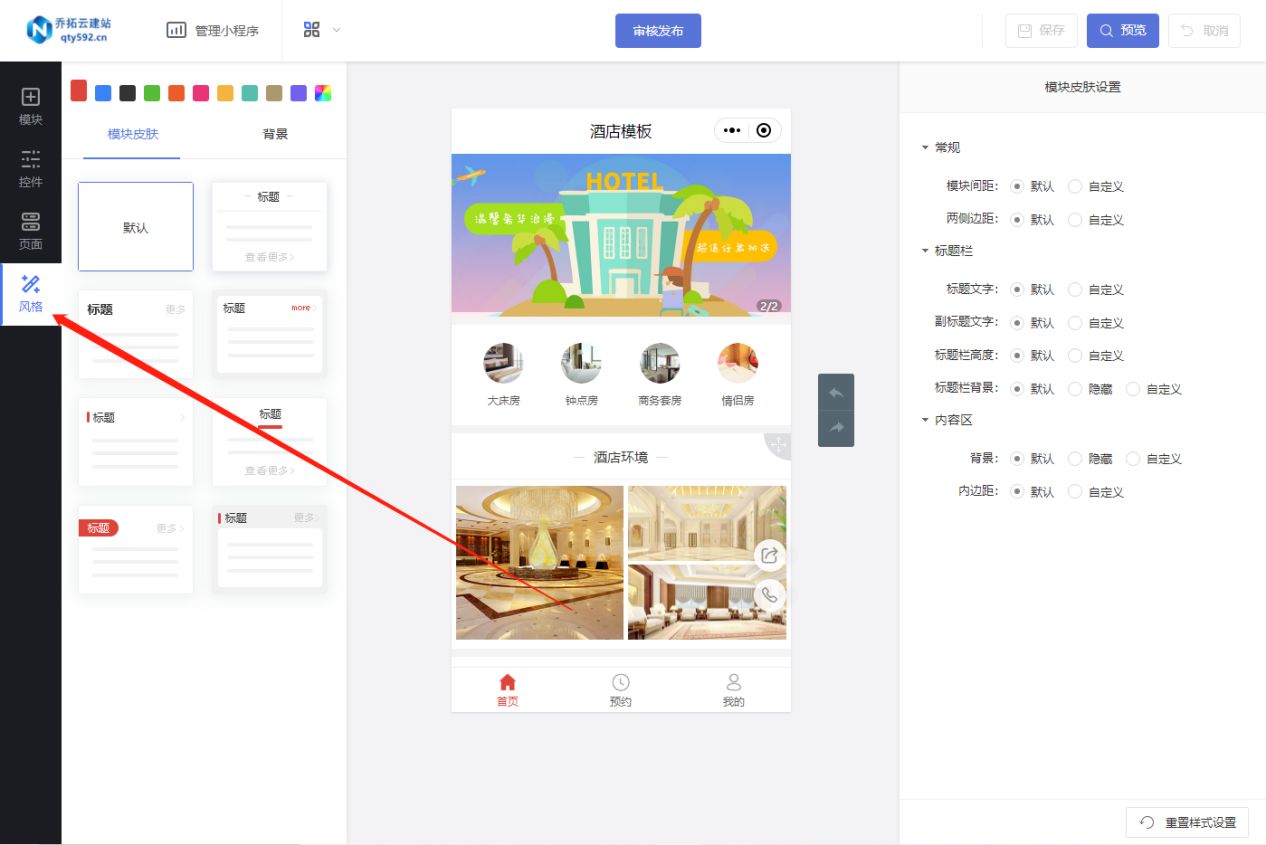Click the undo arrow beside the phone preview
Screen dimensions: 1266x845
click(836, 390)
